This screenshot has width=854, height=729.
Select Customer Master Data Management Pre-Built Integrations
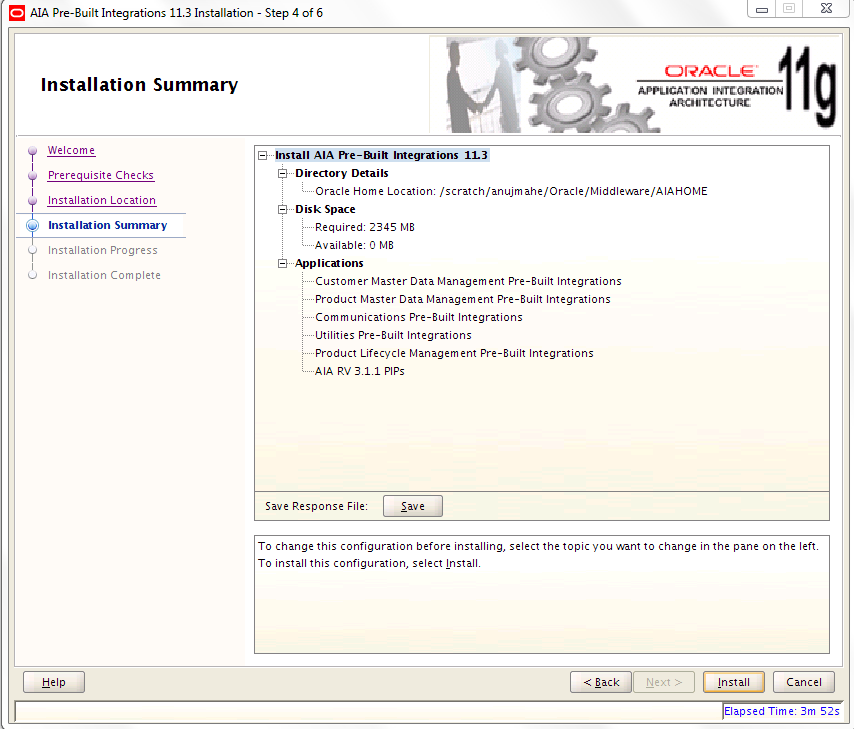pos(468,281)
